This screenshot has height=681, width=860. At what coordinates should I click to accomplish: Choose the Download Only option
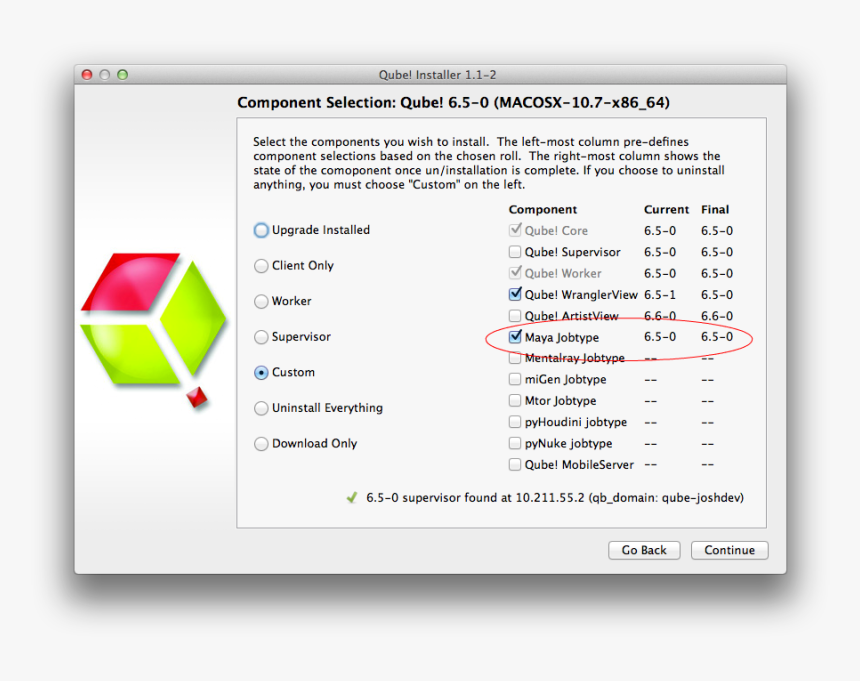point(261,444)
